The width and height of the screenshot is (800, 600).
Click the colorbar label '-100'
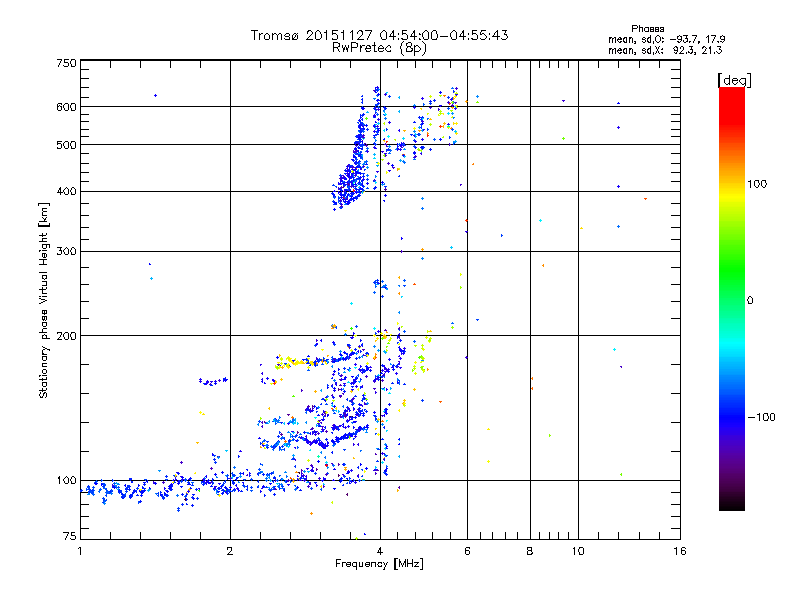click(761, 417)
